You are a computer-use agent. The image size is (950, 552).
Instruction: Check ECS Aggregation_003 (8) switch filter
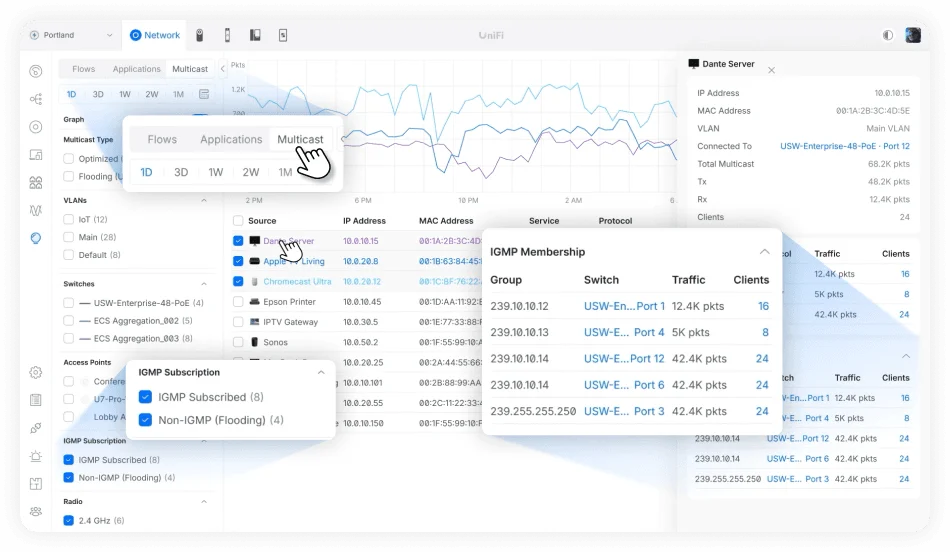click(68, 338)
